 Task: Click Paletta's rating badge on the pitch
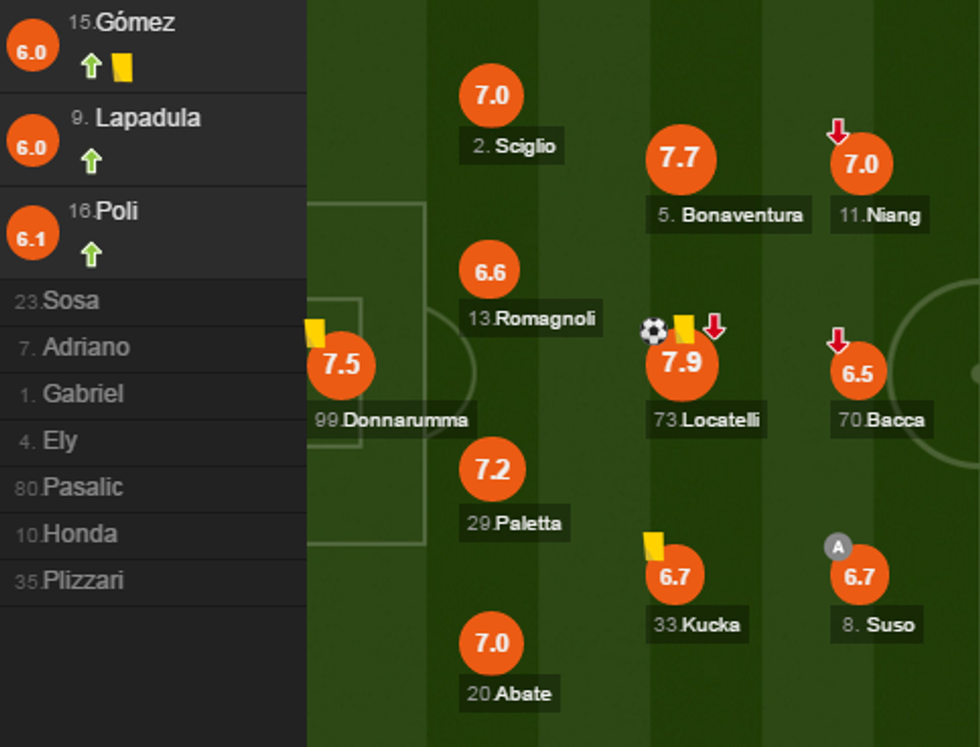pos(490,469)
